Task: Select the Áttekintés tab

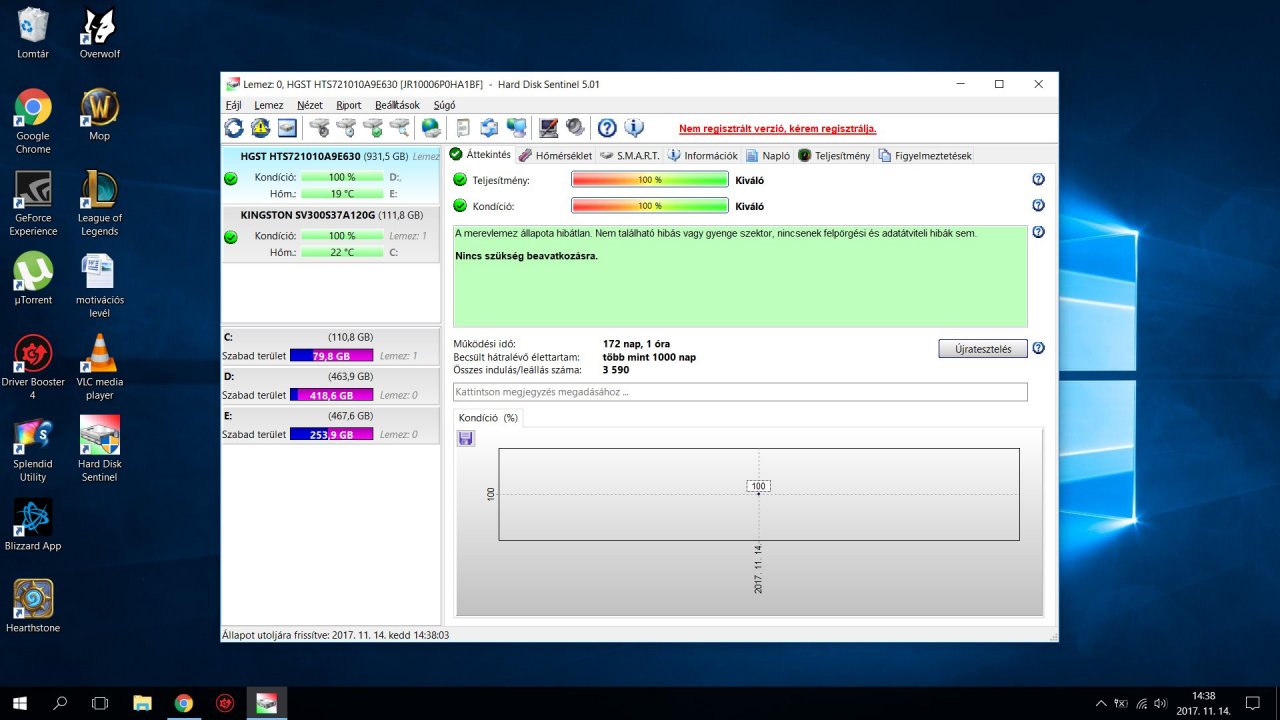Action: 480,155
